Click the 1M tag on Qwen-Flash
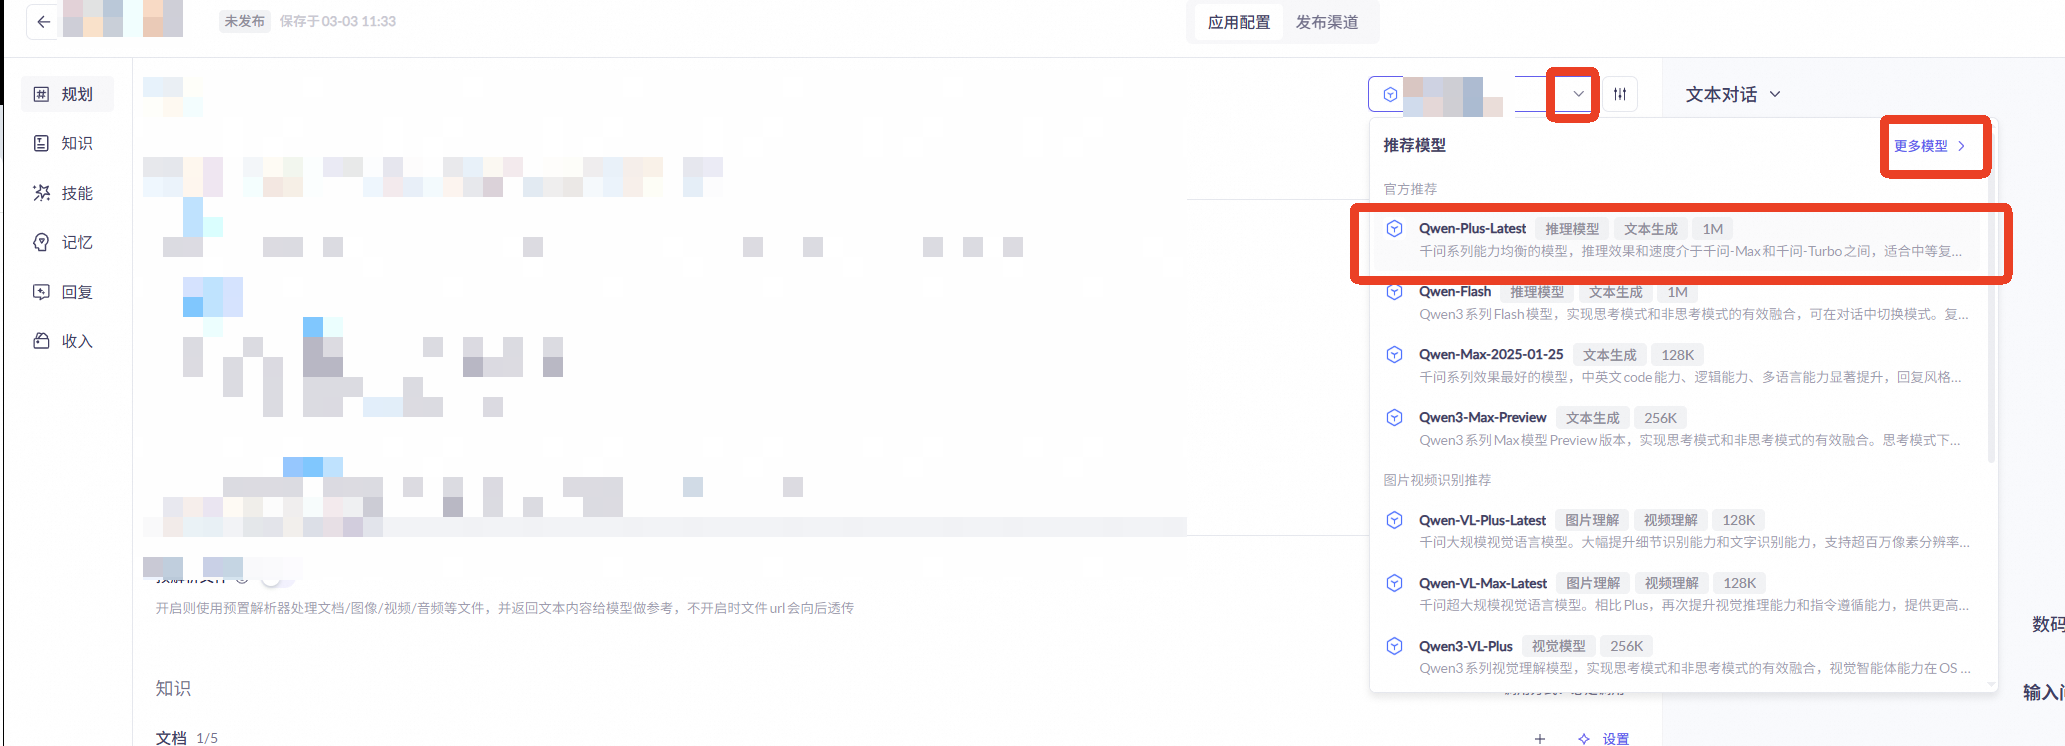 (x=1677, y=292)
